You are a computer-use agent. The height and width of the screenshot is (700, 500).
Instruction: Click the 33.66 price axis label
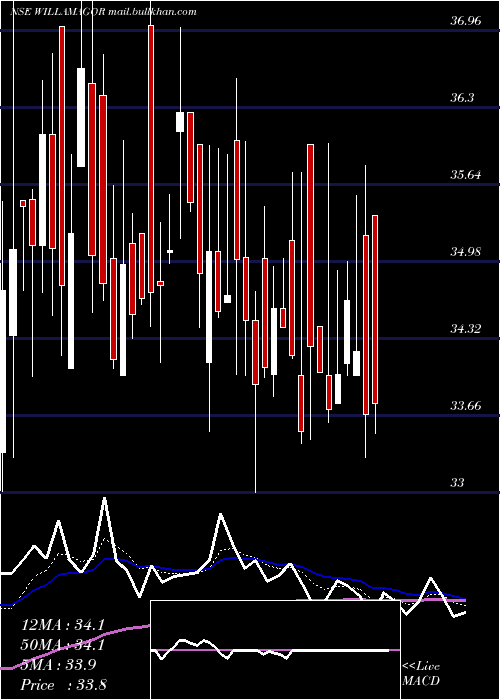(x=466, y=406)
